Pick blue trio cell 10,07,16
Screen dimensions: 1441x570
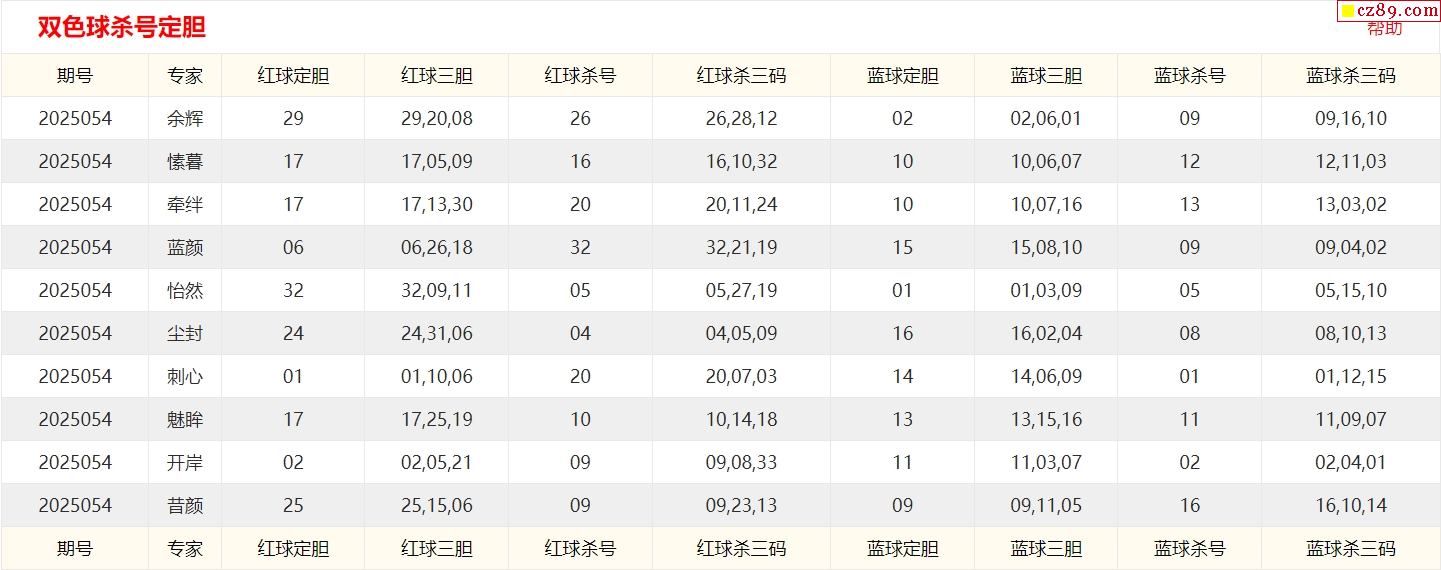point(1046,204)
